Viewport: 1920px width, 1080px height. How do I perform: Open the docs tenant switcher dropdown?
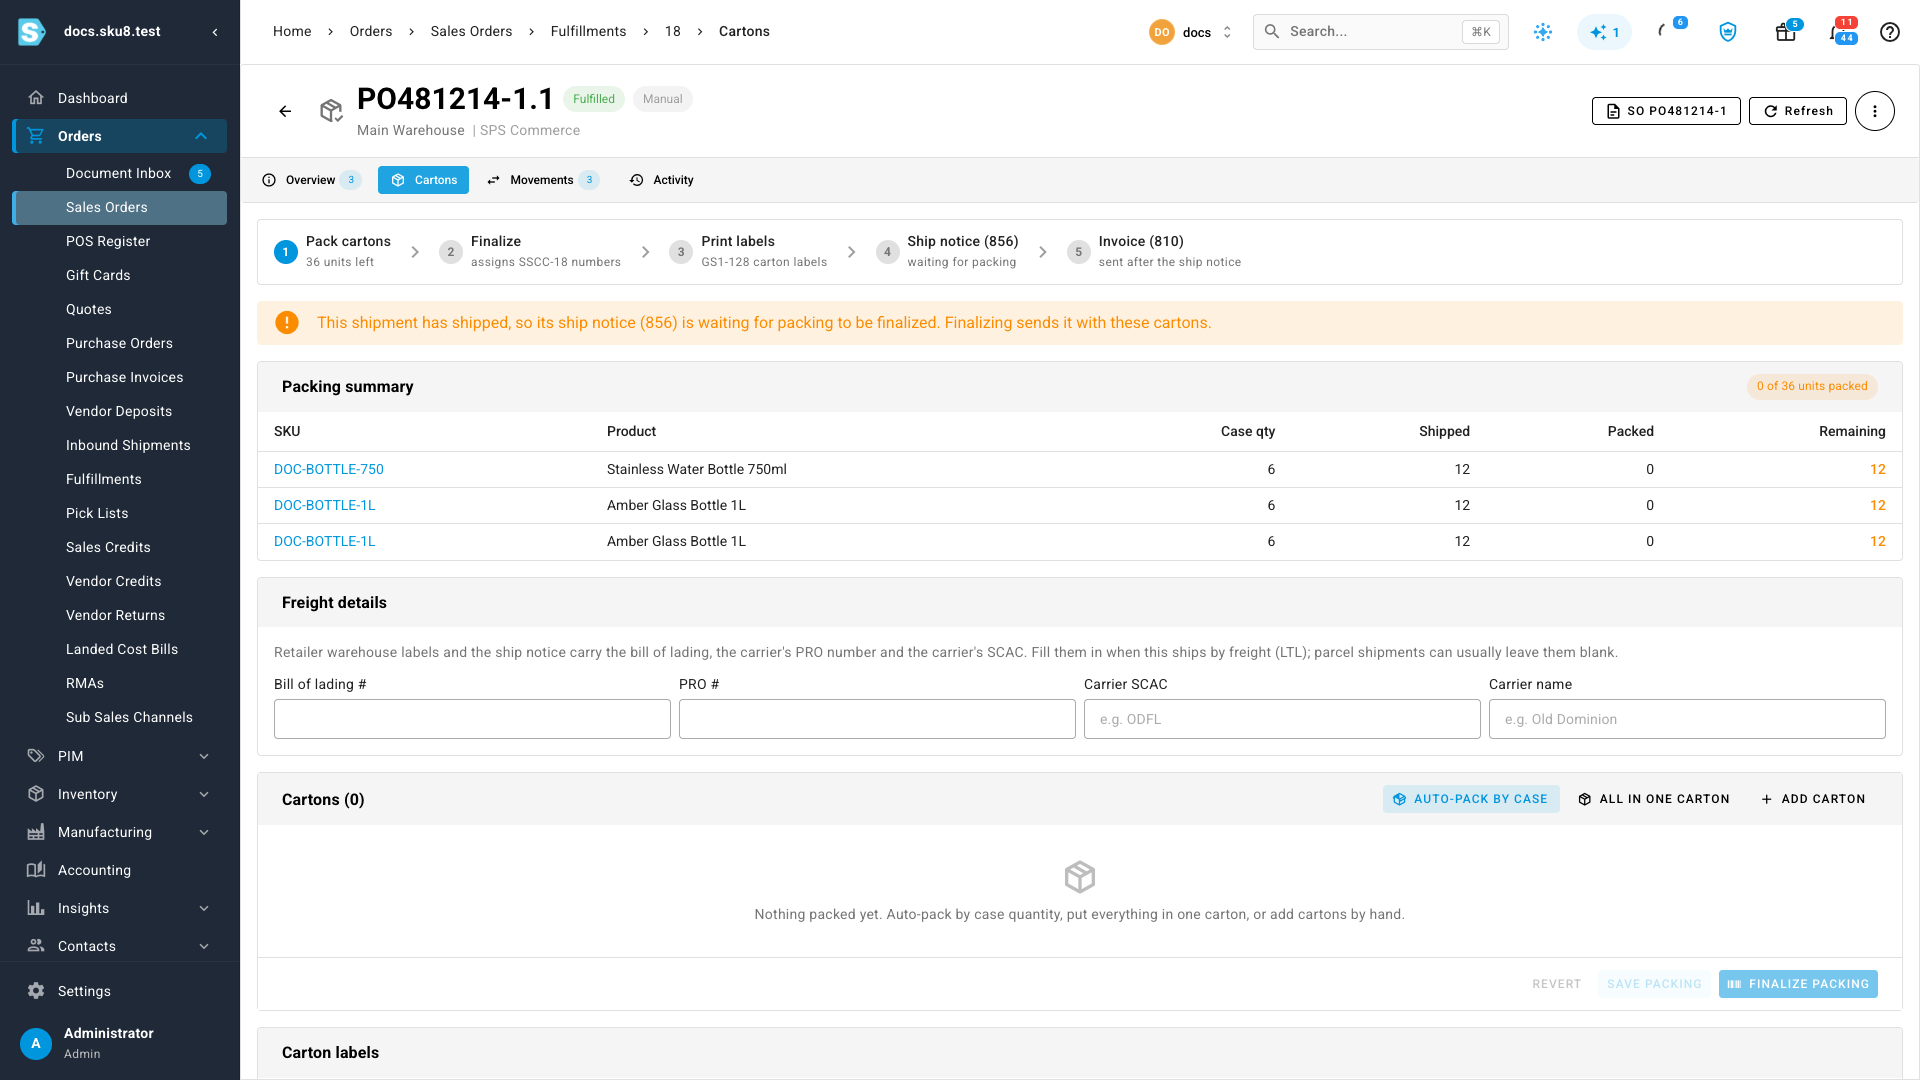coord(1191,32)
